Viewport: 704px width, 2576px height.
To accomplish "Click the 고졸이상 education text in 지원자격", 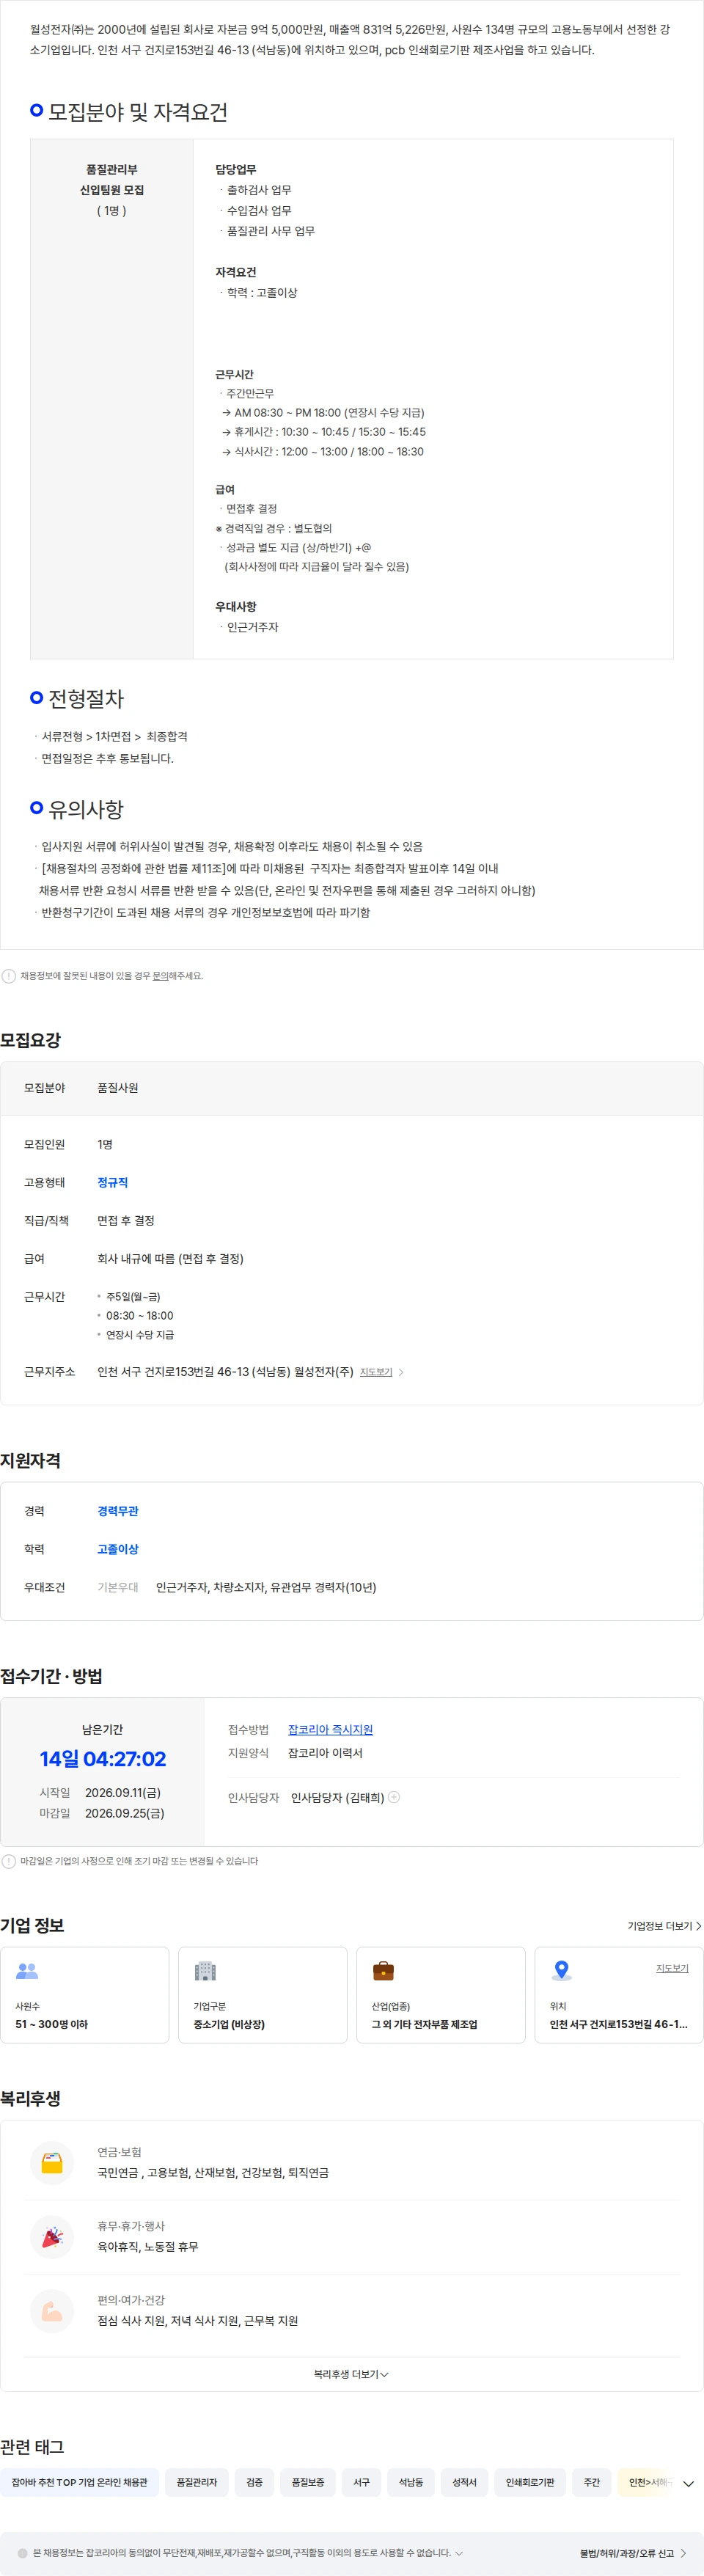I will (118, 1549).
